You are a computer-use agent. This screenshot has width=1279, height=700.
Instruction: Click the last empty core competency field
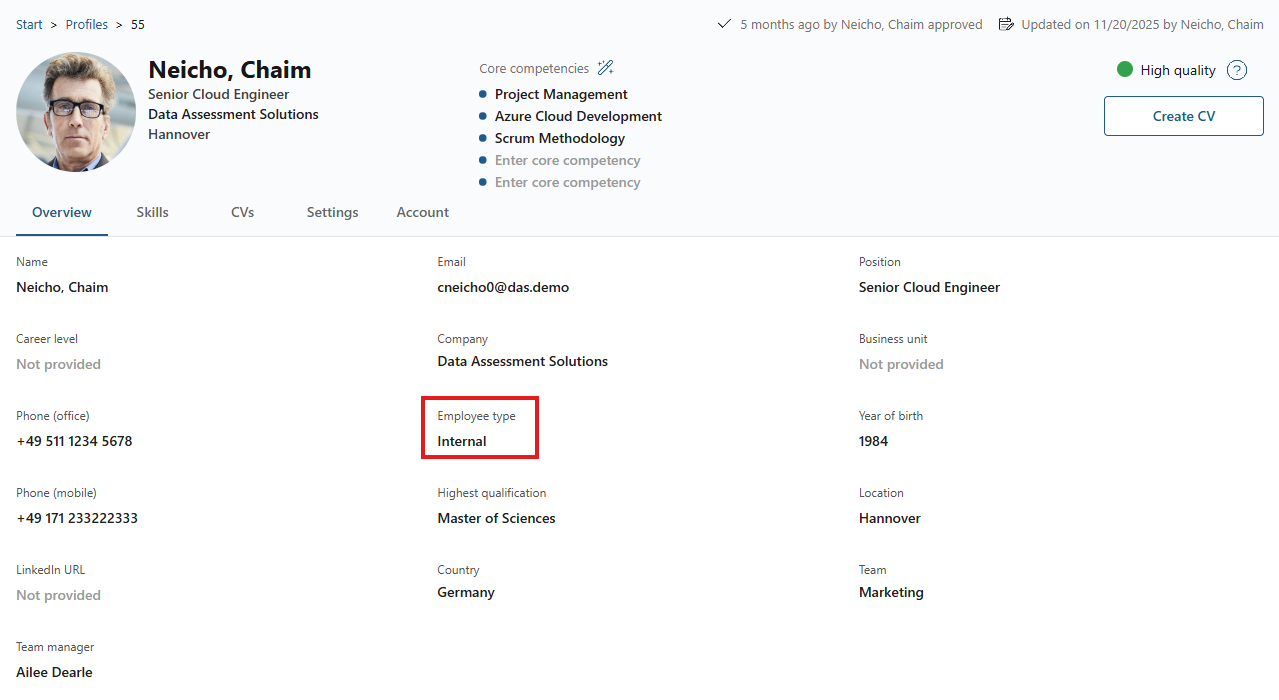(x=567, y=182)
